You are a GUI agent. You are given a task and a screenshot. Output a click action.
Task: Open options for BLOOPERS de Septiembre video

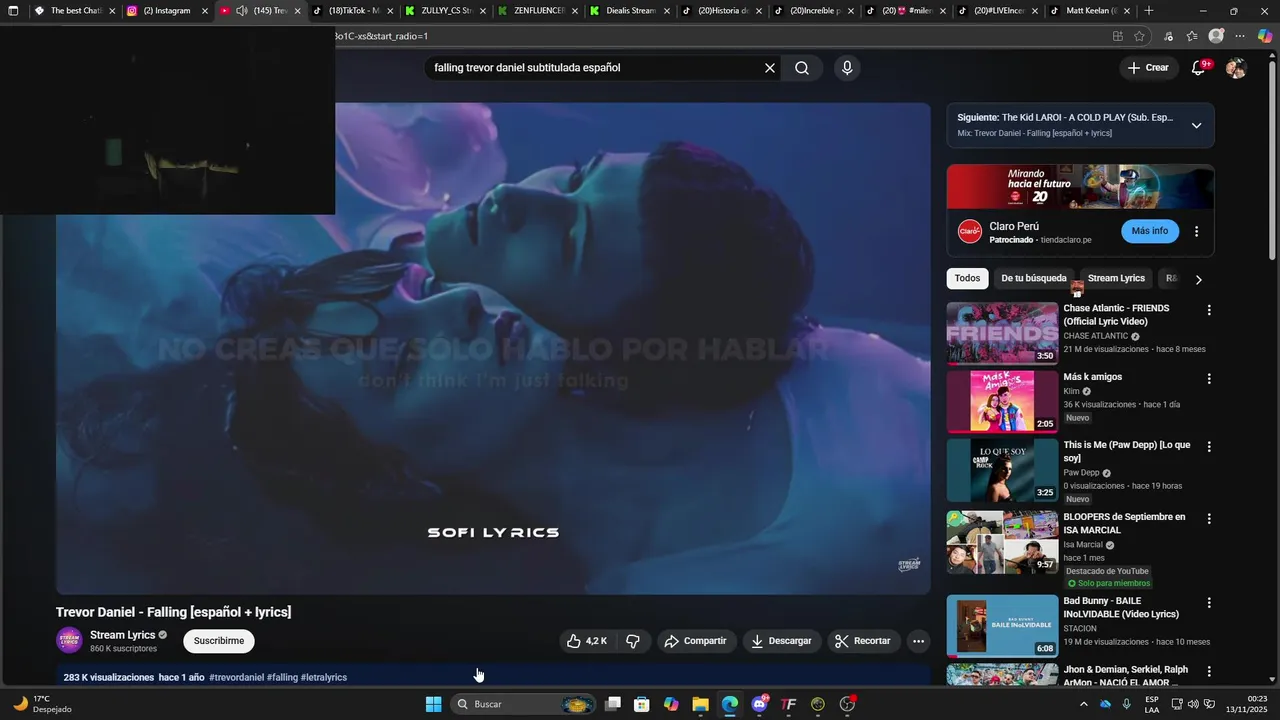click(1209, 519)
